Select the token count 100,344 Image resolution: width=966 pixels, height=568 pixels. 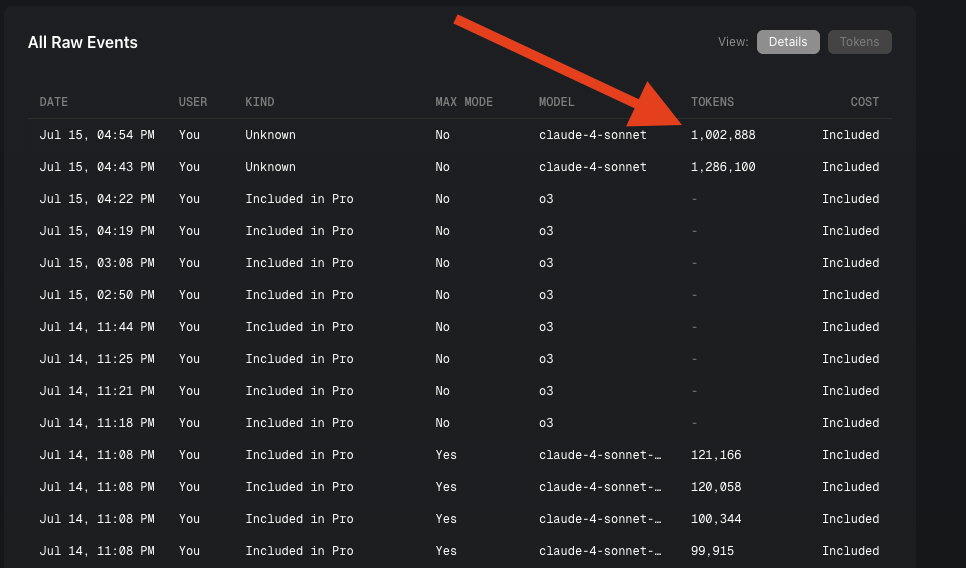coord(716,519)
